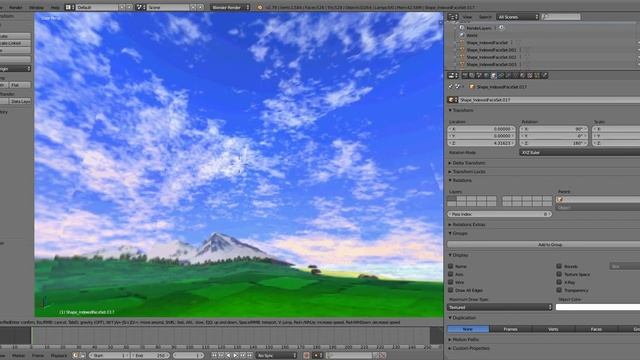Enable the X-Ray checkbox
Screen dimensions: 640x360
click(559, 282)
